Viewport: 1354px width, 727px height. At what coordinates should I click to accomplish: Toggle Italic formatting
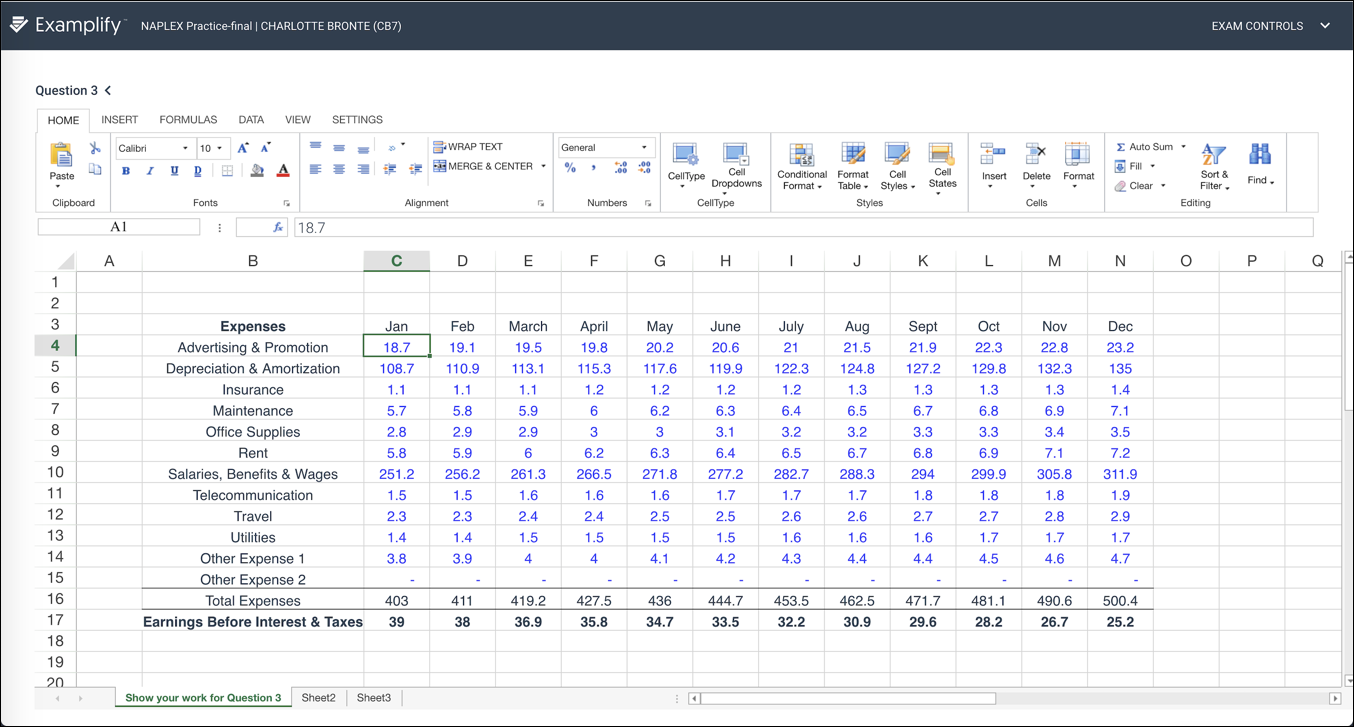[x=150, y=171]
